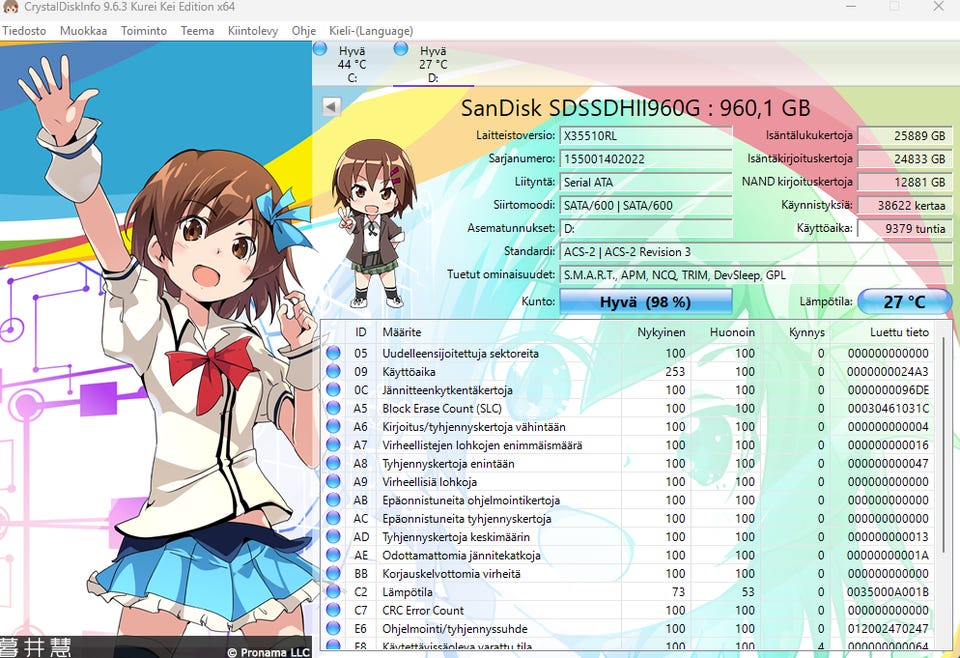Click the blue status orb for drive D:
960x658 pixels.
click(401, 49)
